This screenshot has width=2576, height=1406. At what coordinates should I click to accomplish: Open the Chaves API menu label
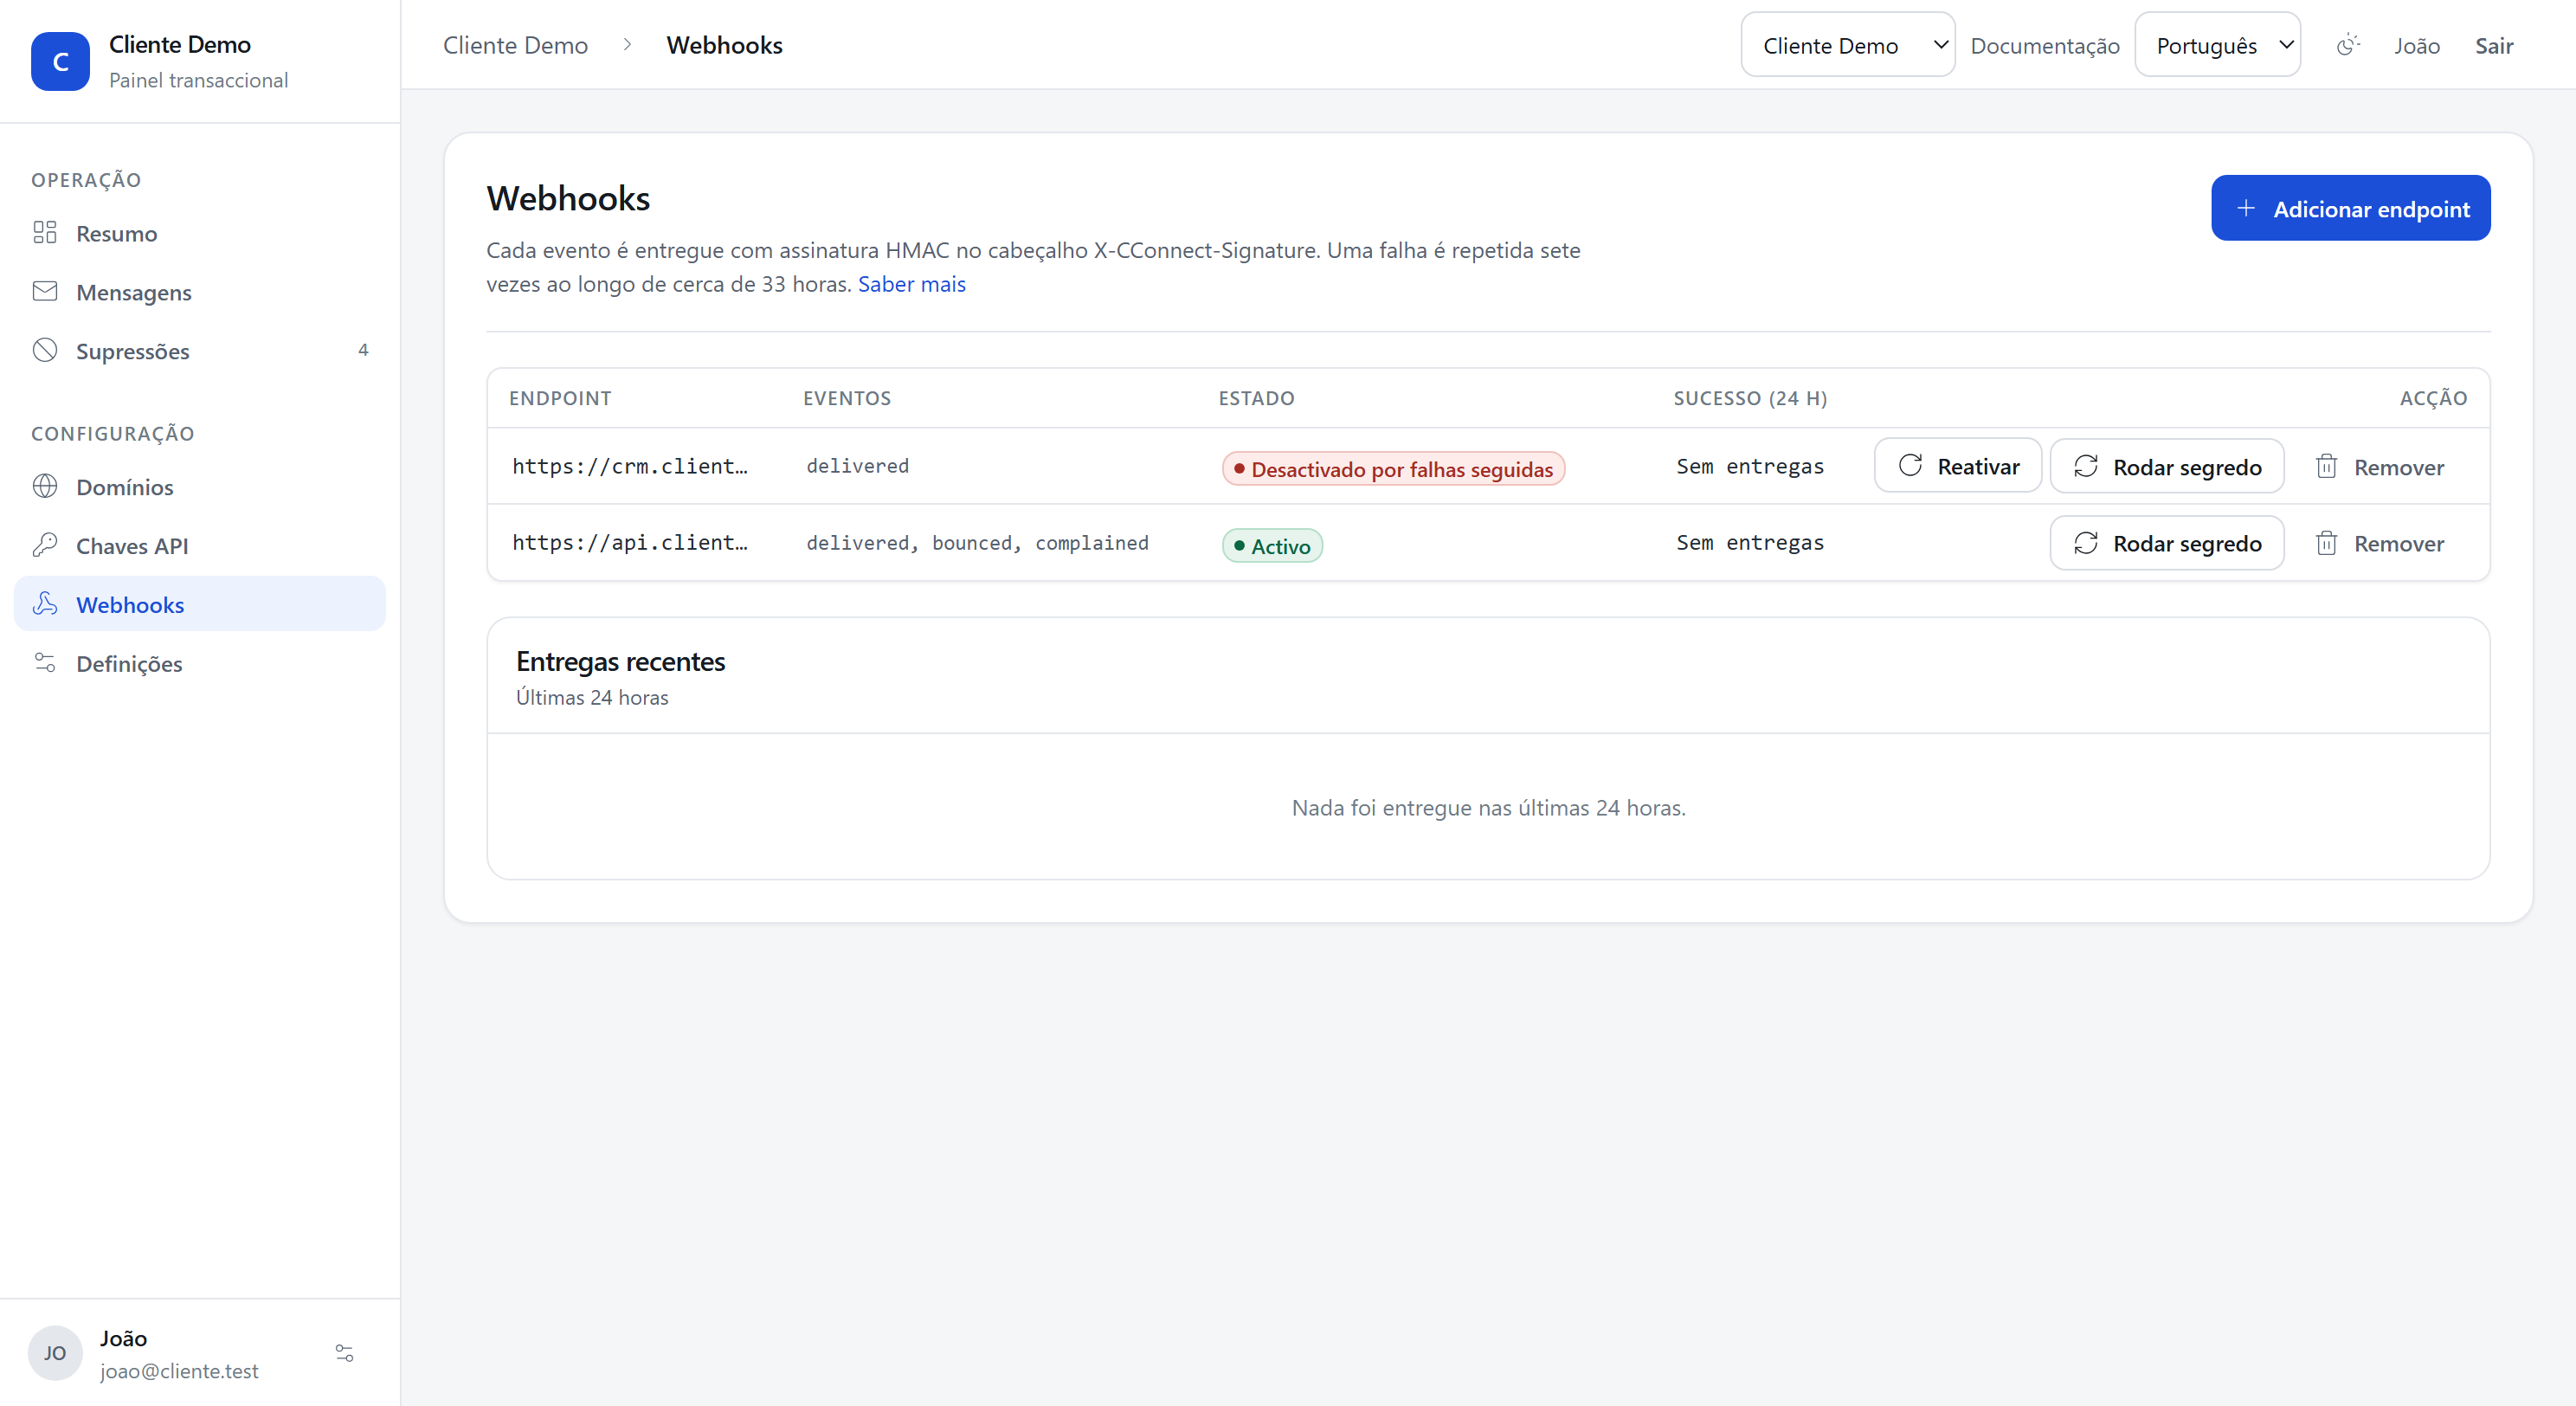point(132,546)
